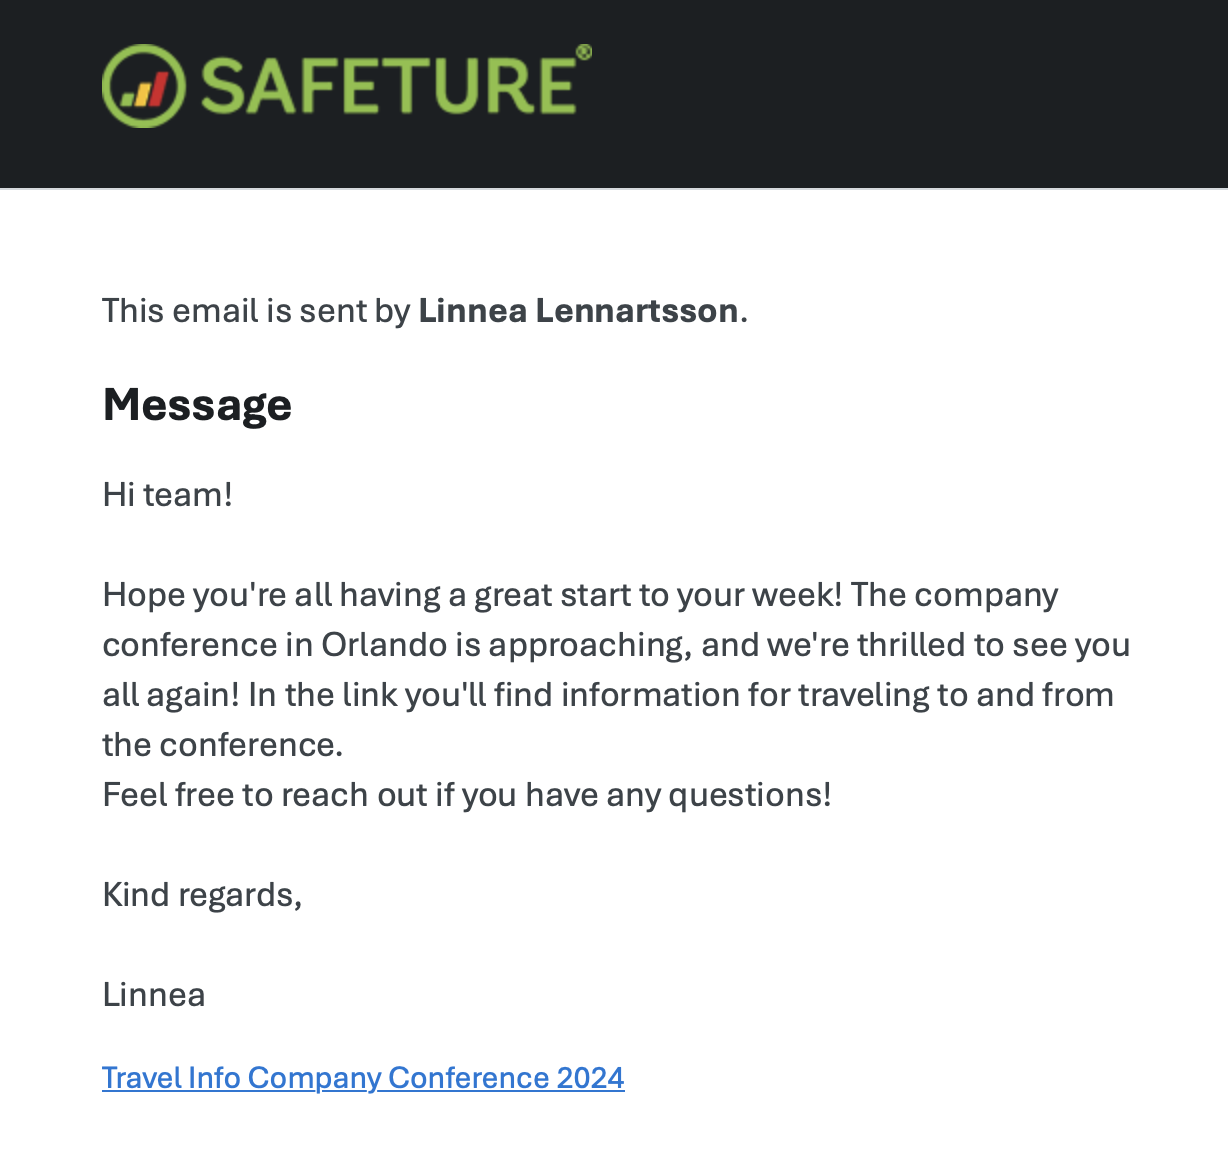The height and width of the screenshot is (1168, 1228).
Task: Click the words "all again!" in the paragraph
Action: [x=171, y=695]
